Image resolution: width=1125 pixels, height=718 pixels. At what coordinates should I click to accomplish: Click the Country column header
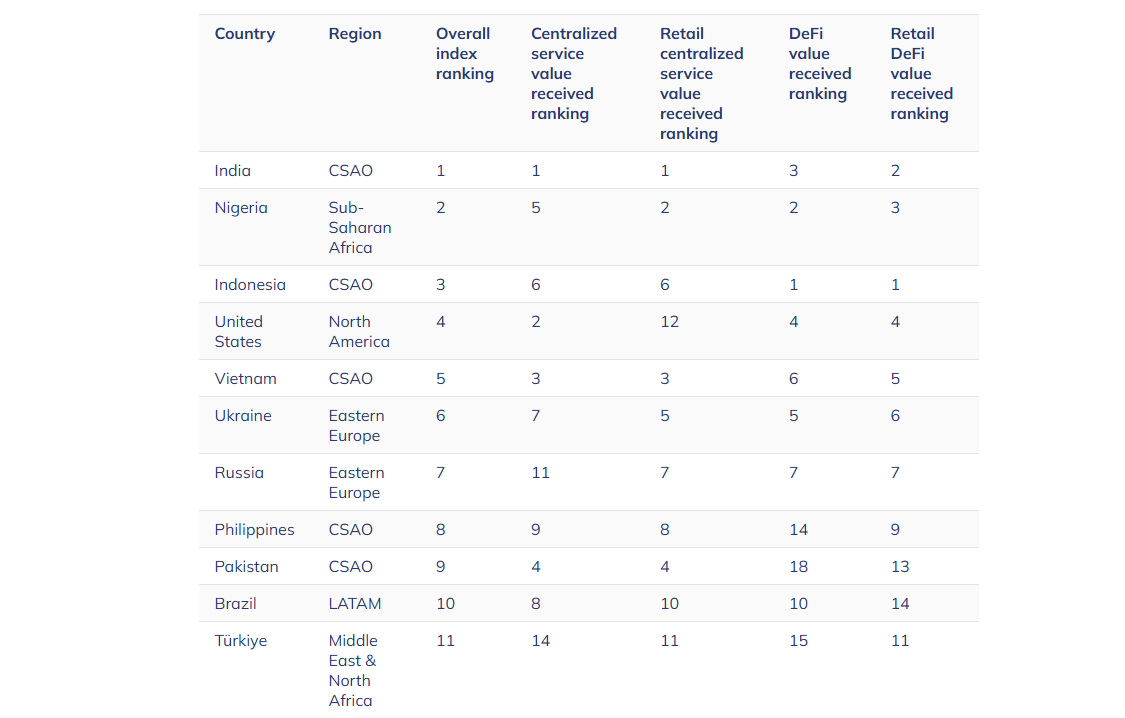click(x=244, y=34)
